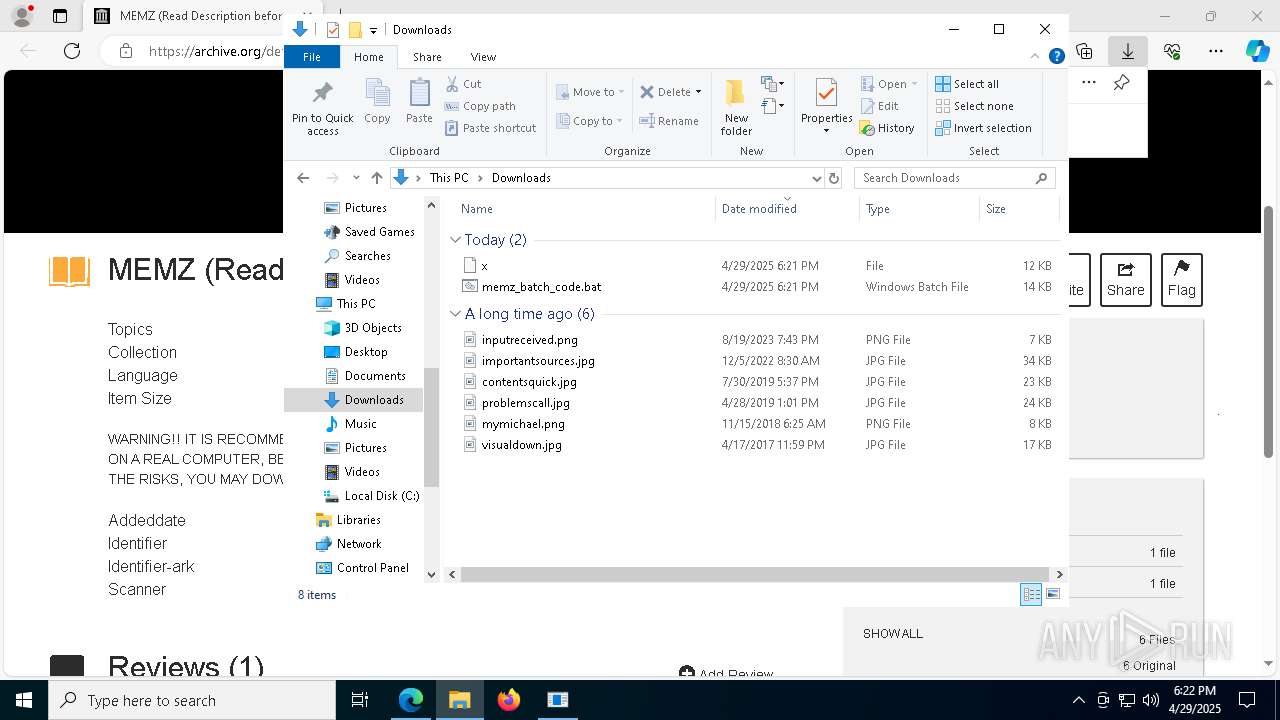The image size is (1280, 720).
Task: Click Share button on archive page
Action: pyautogui.click(x=1125, y=279)
